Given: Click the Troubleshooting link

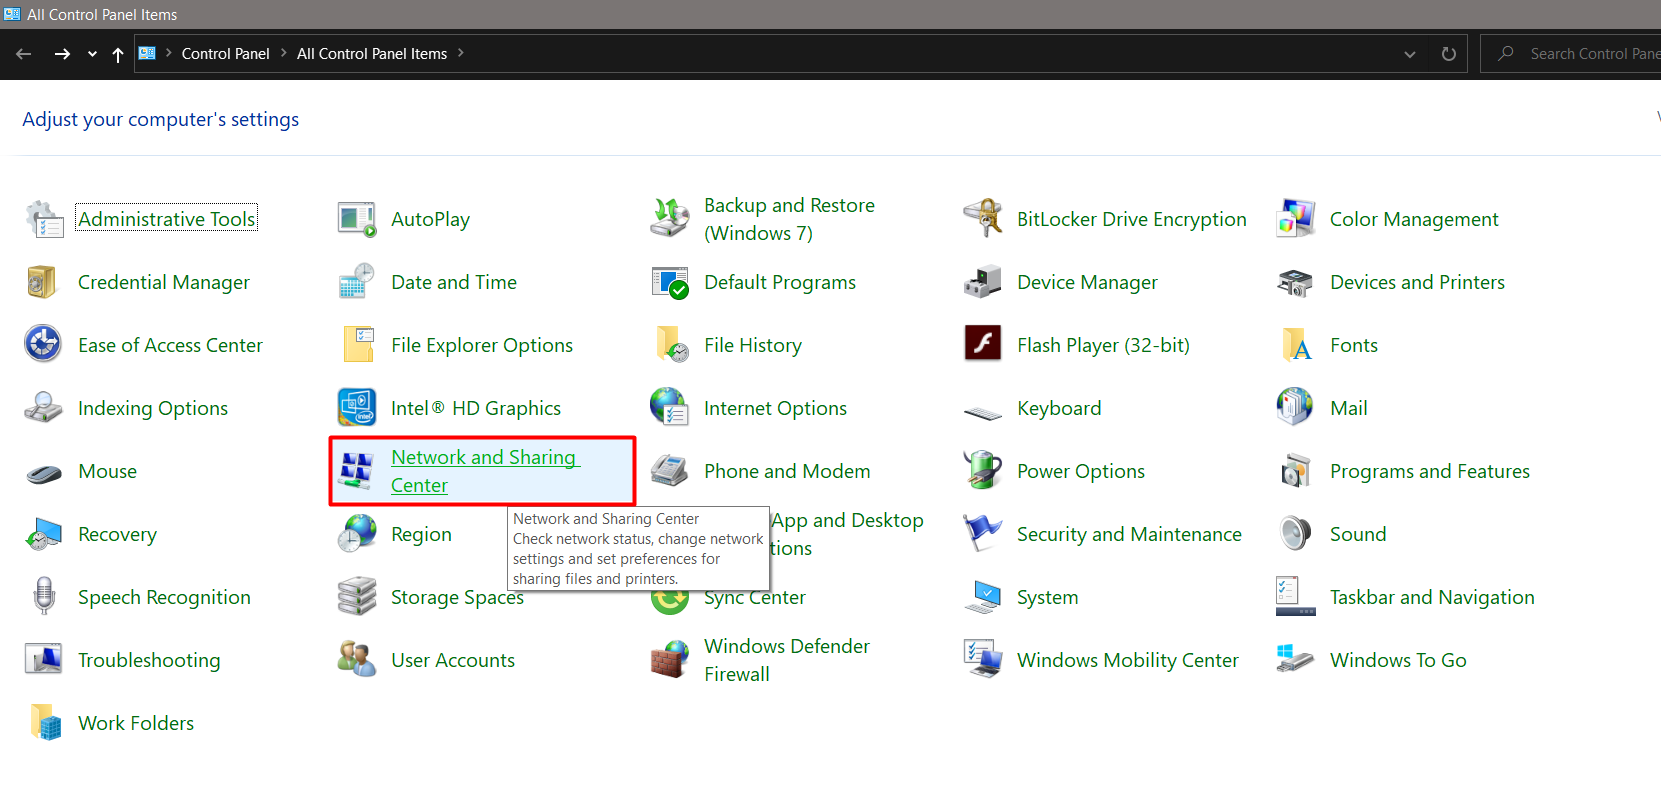Looking at the screenshot, I should coord(149,660).
